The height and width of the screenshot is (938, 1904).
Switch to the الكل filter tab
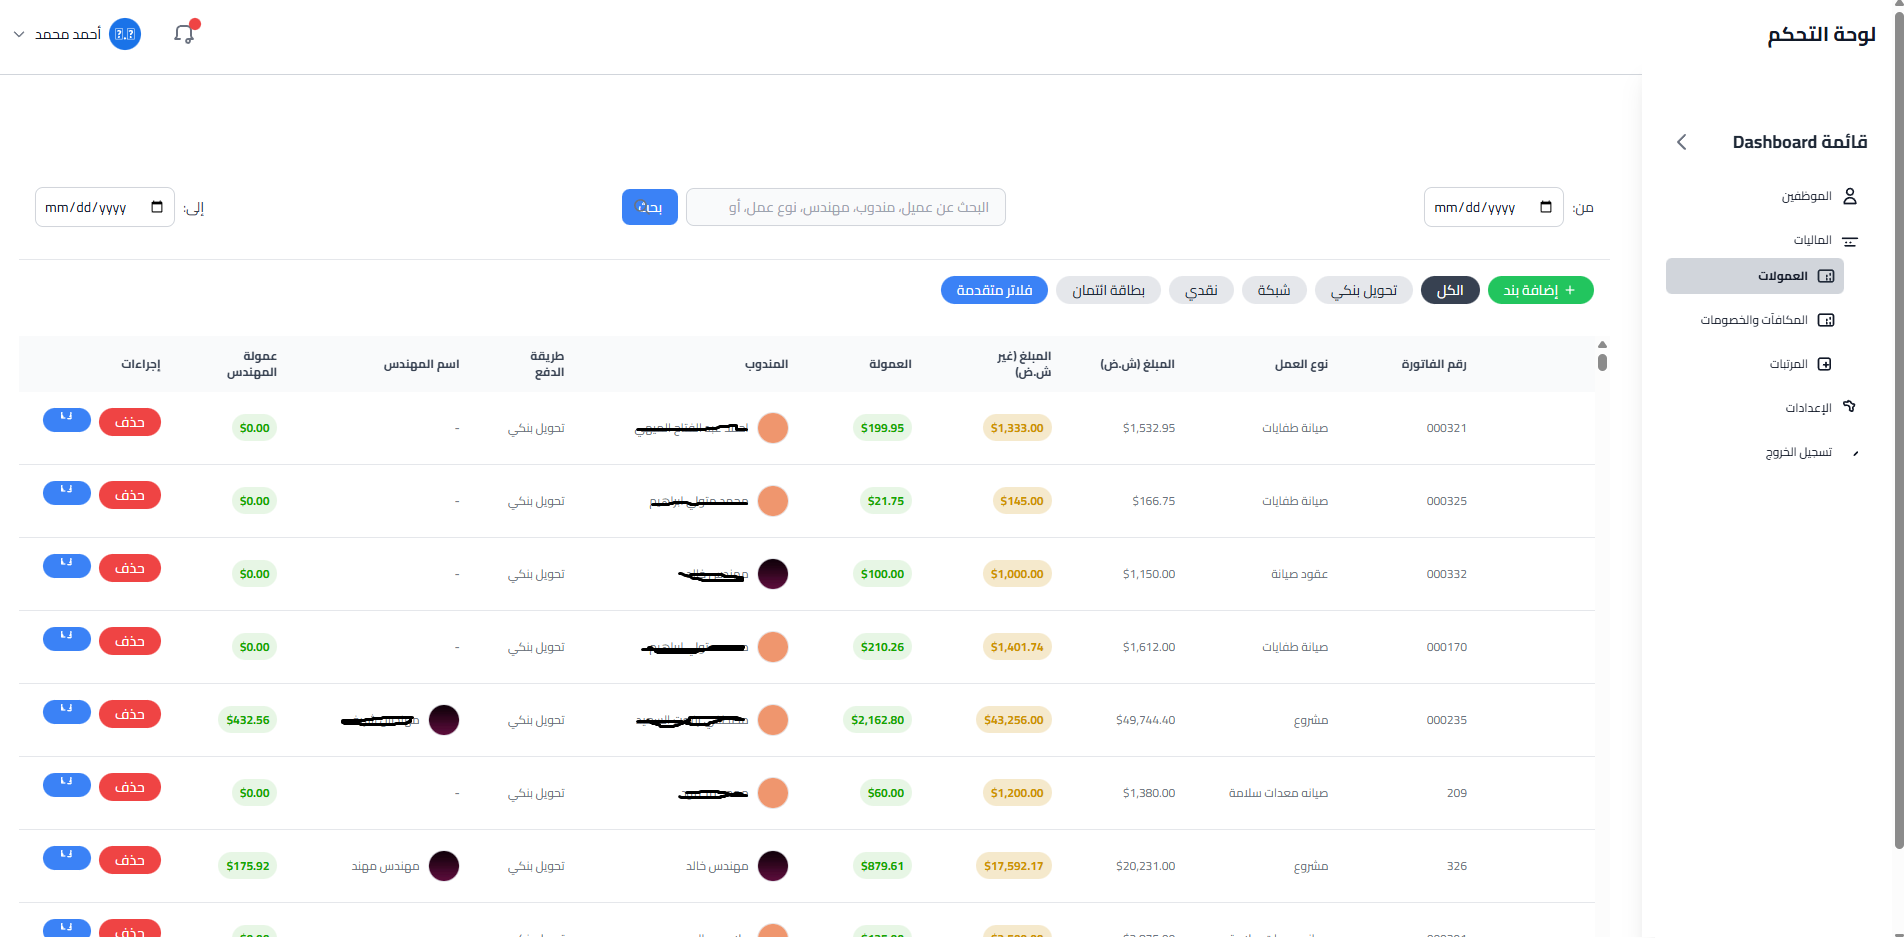pyautogui.click(x=1450, y=290)
